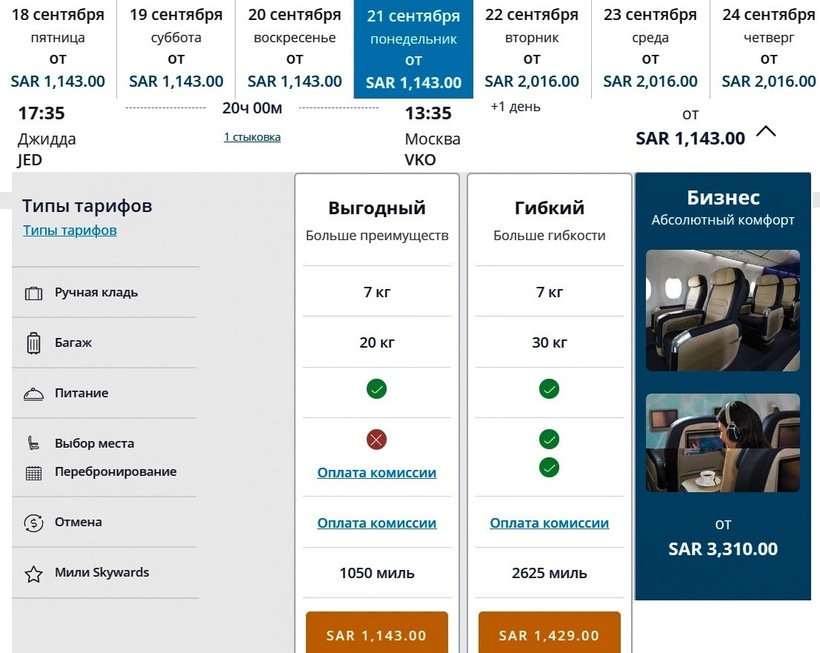Select the 22 сентября вторник date tab

click(x=531, y=49)
